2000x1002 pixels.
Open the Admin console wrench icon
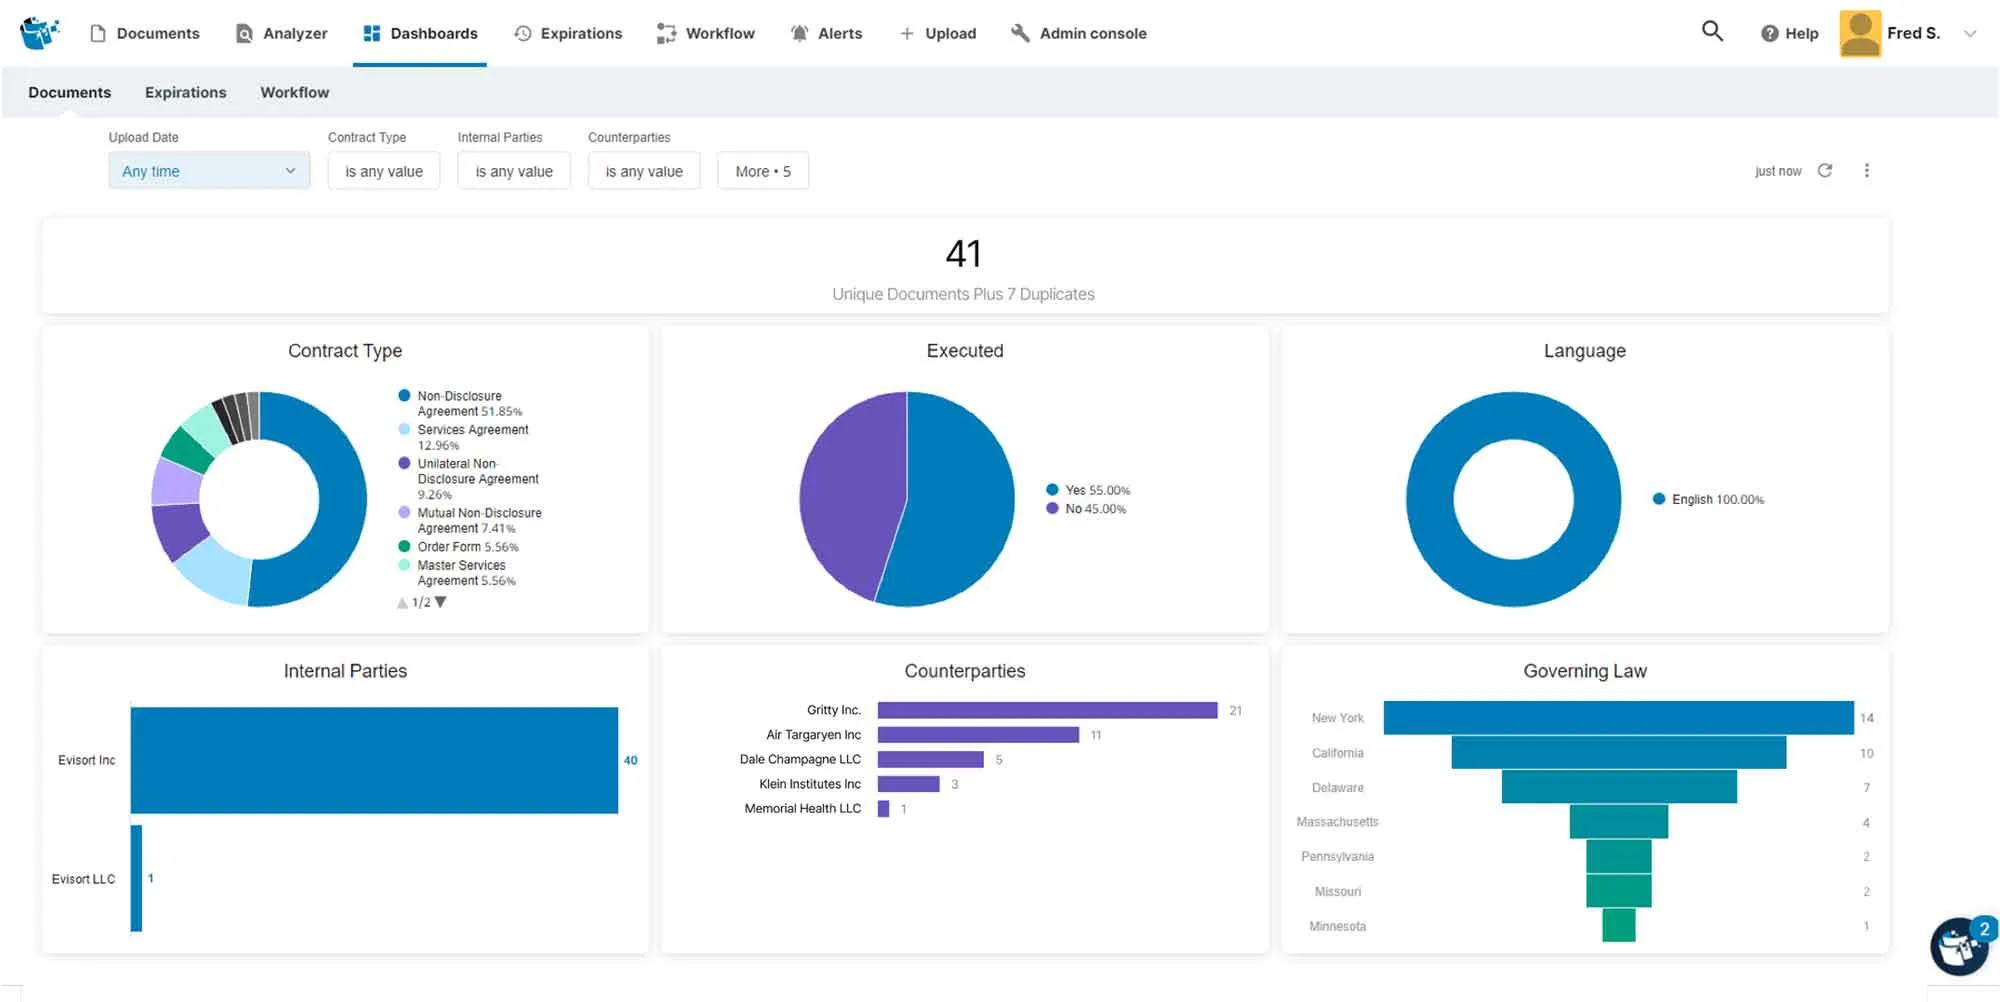click(x=1020, y=32)
